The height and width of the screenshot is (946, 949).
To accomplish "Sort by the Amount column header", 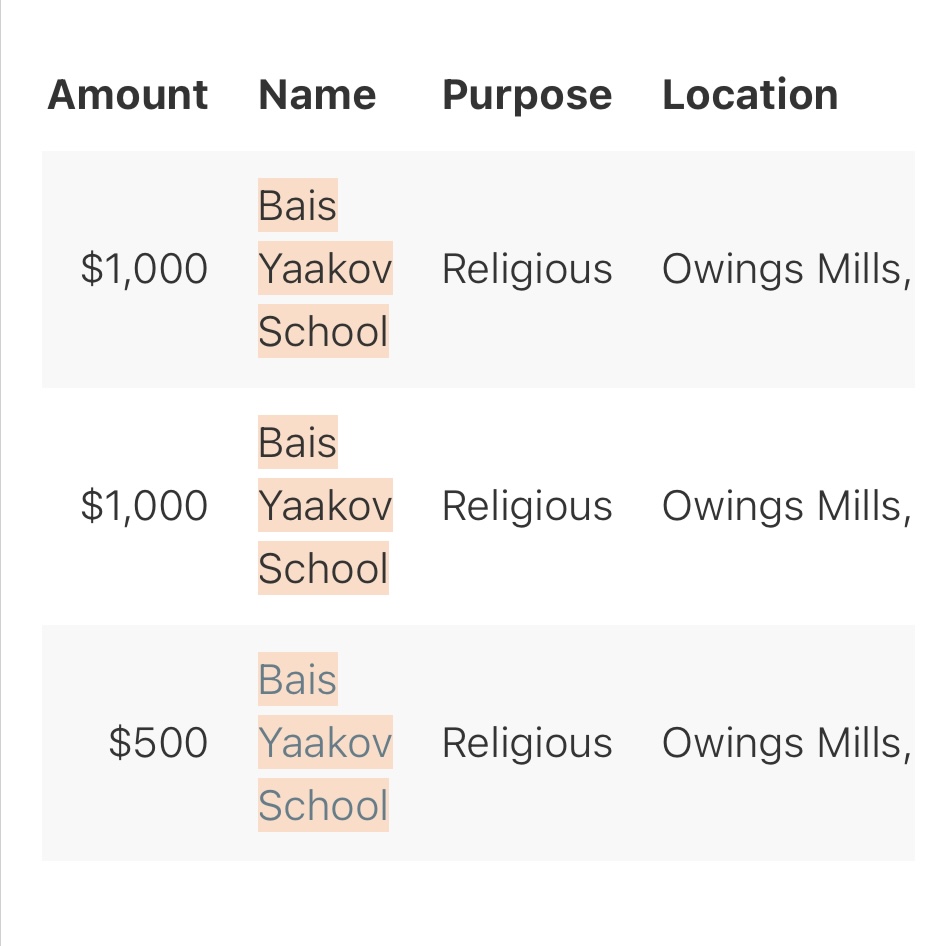I will point(128,95).
